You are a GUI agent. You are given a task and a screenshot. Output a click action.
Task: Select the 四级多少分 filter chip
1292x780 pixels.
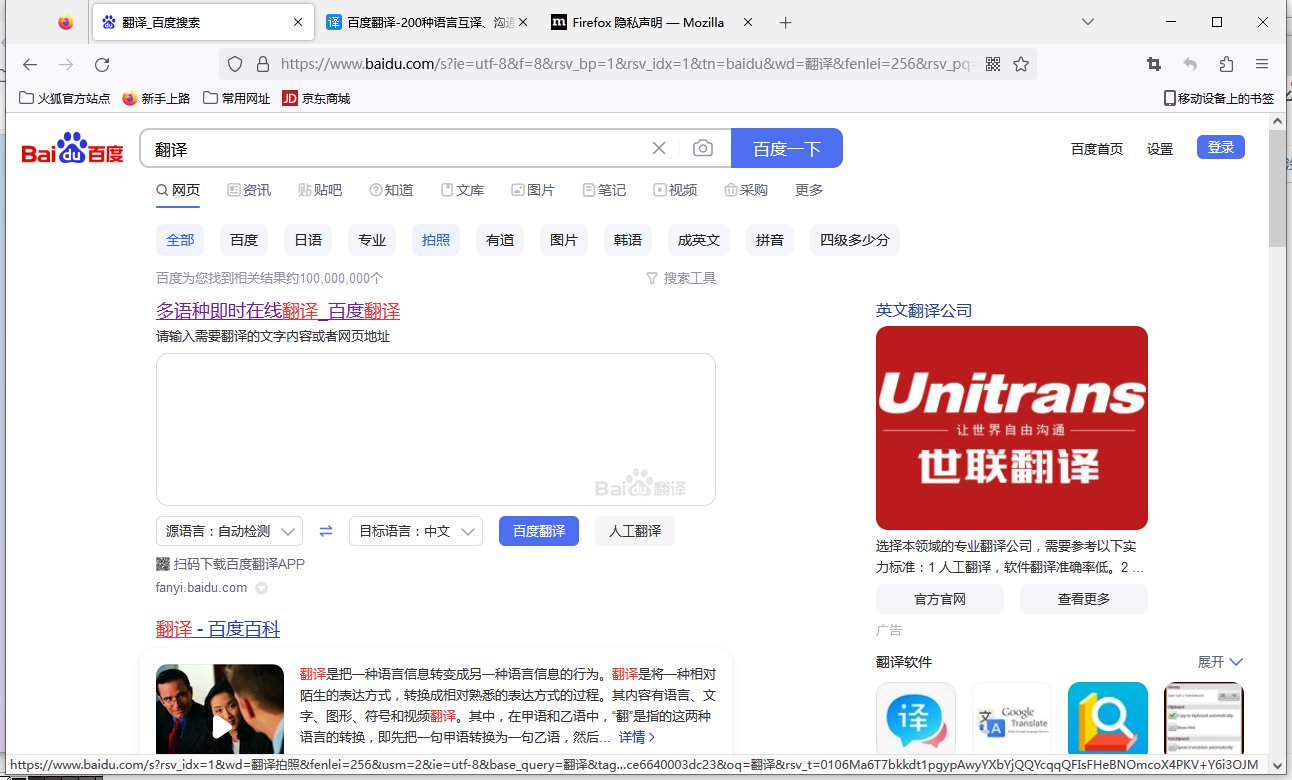tap(855, 240)
